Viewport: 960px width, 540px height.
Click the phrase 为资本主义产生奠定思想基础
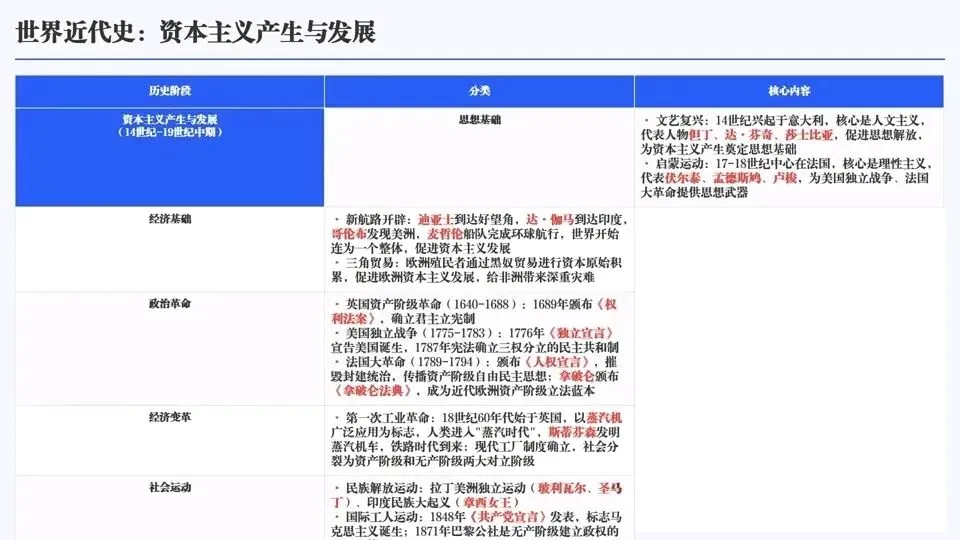[719, 149]
